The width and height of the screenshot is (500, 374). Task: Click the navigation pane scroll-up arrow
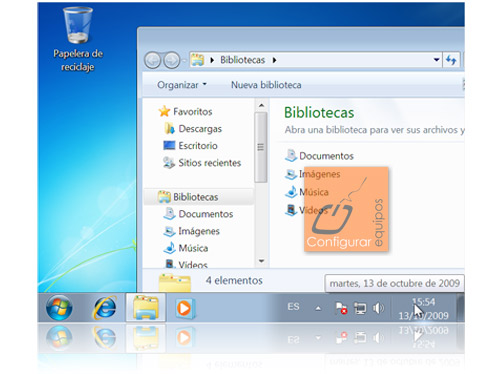coord(261,105)
